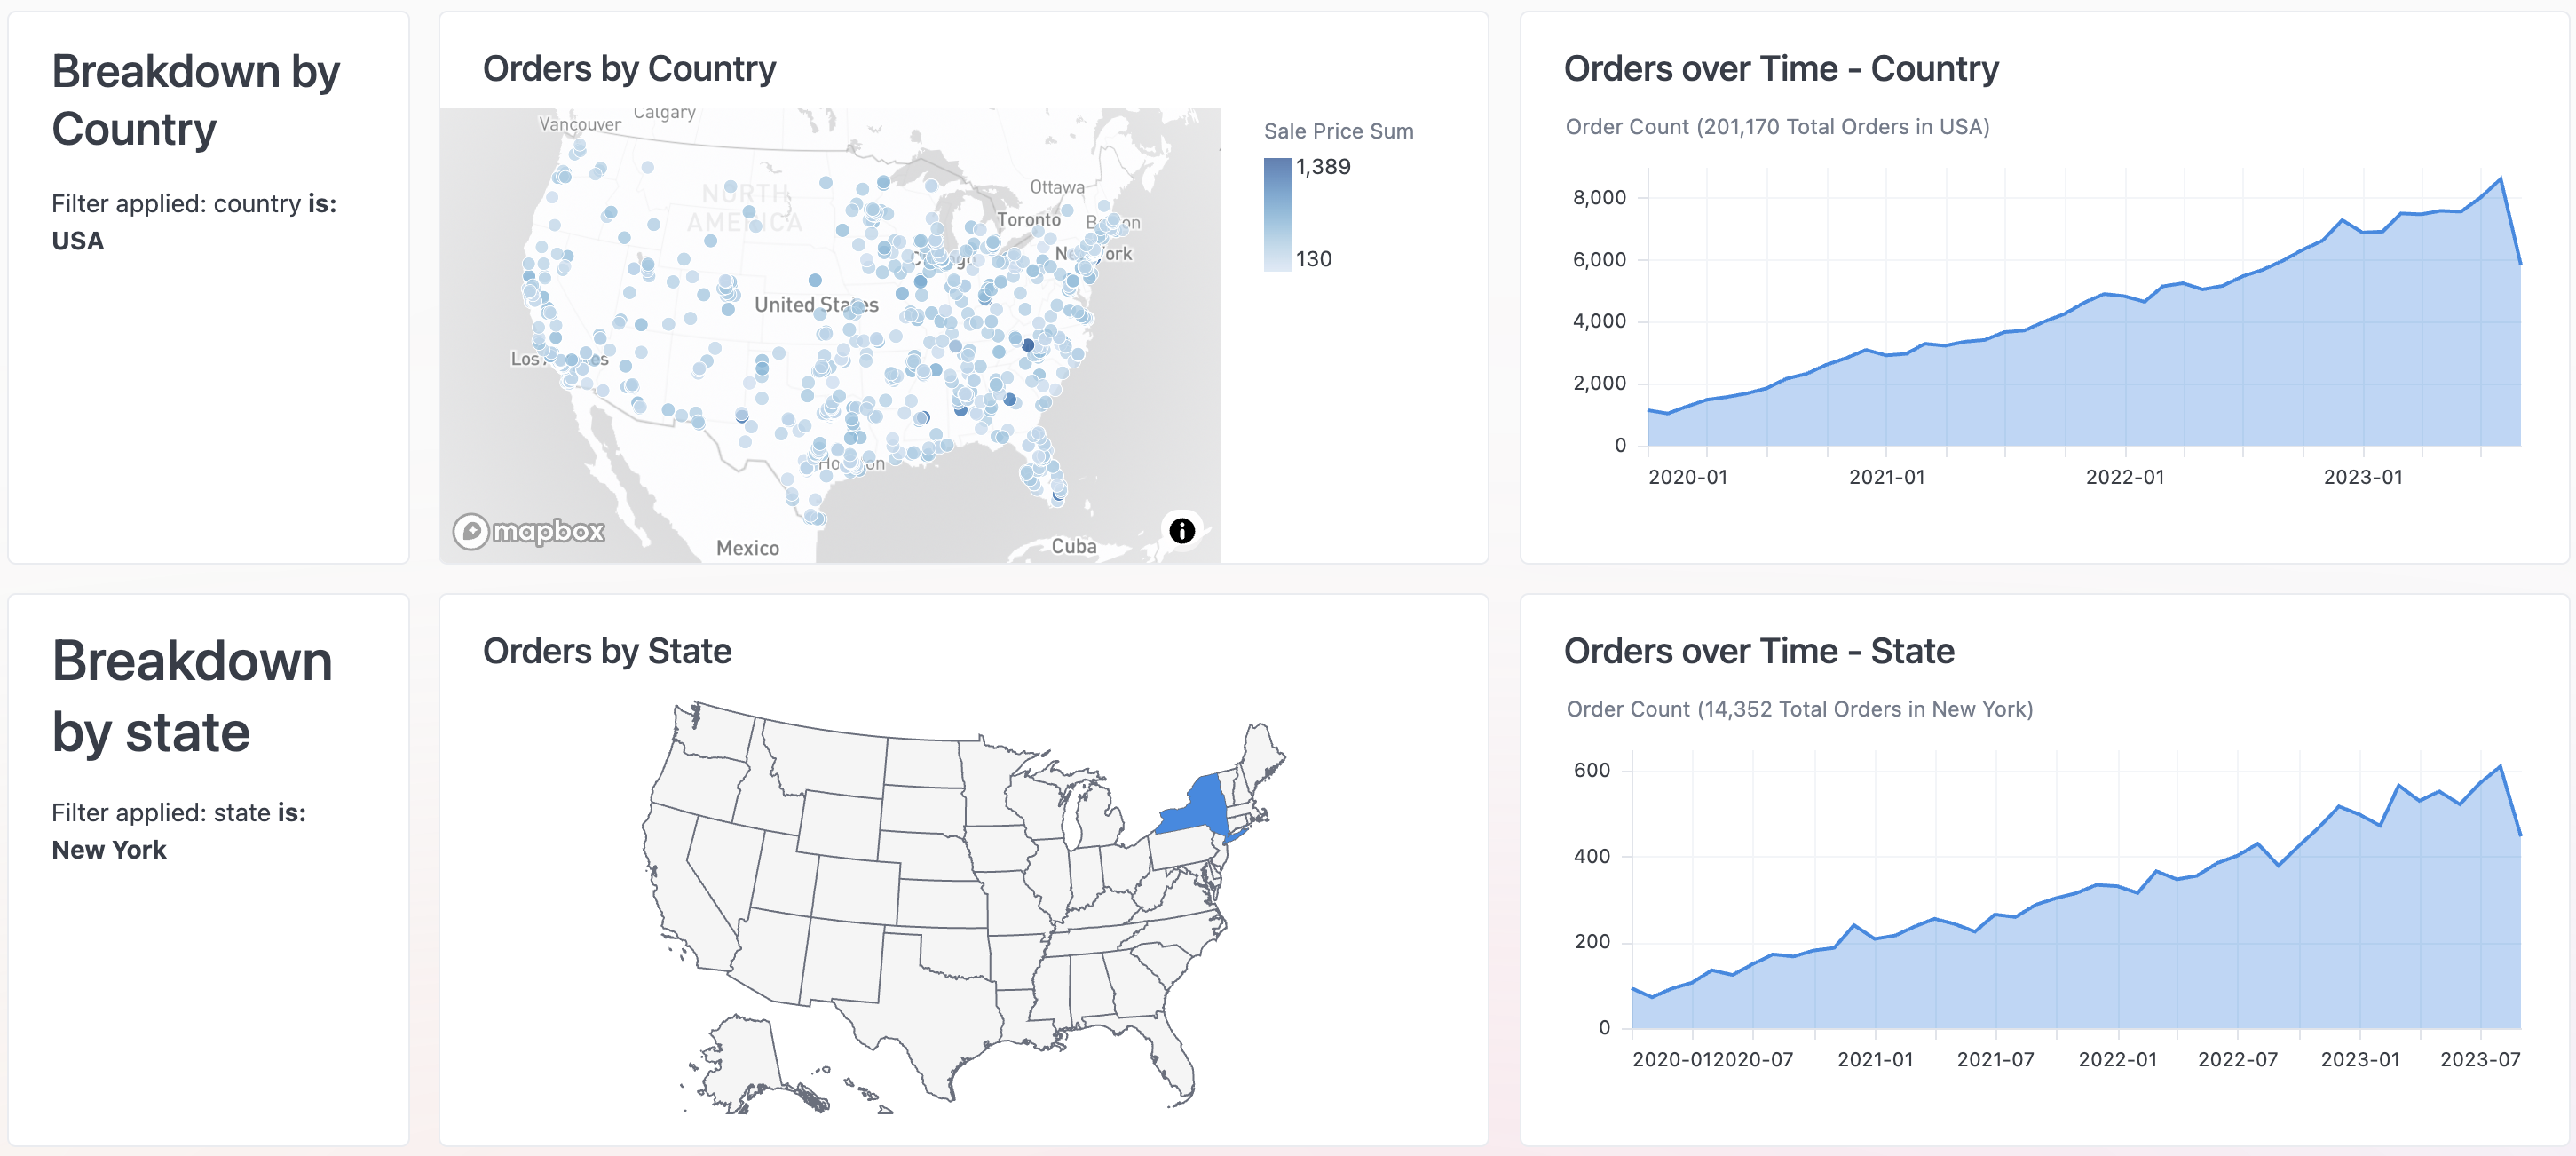Click the 2021-01 label on country chart

[1886, 477]
